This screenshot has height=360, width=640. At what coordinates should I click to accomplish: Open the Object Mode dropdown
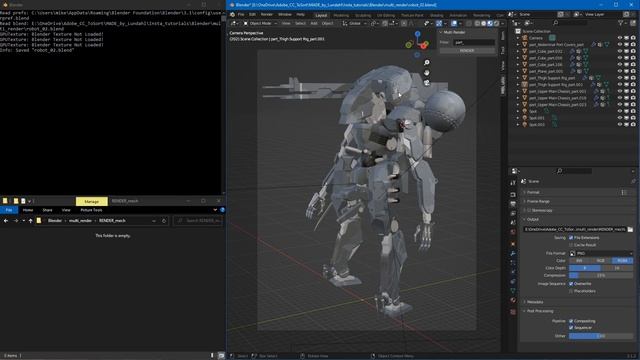(x=260, y=24)
